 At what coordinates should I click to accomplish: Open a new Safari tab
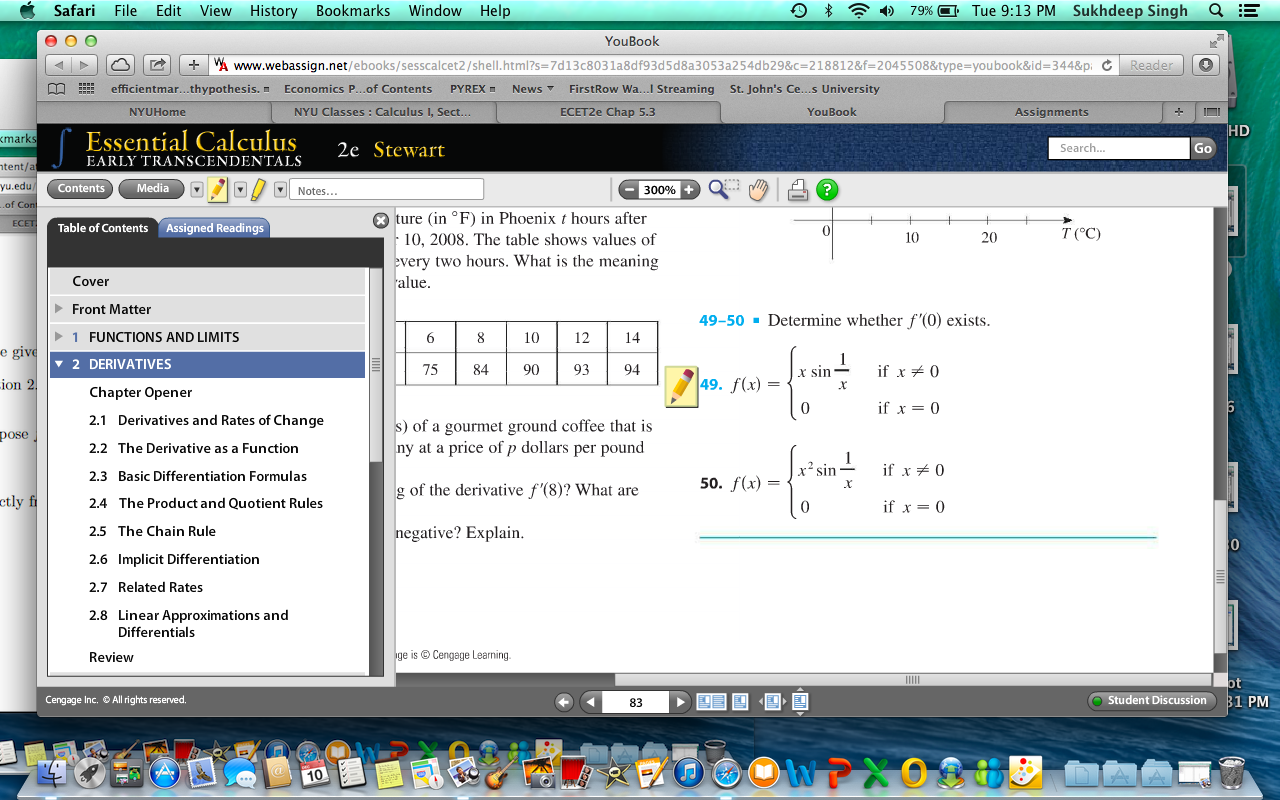coord(1178,112)
